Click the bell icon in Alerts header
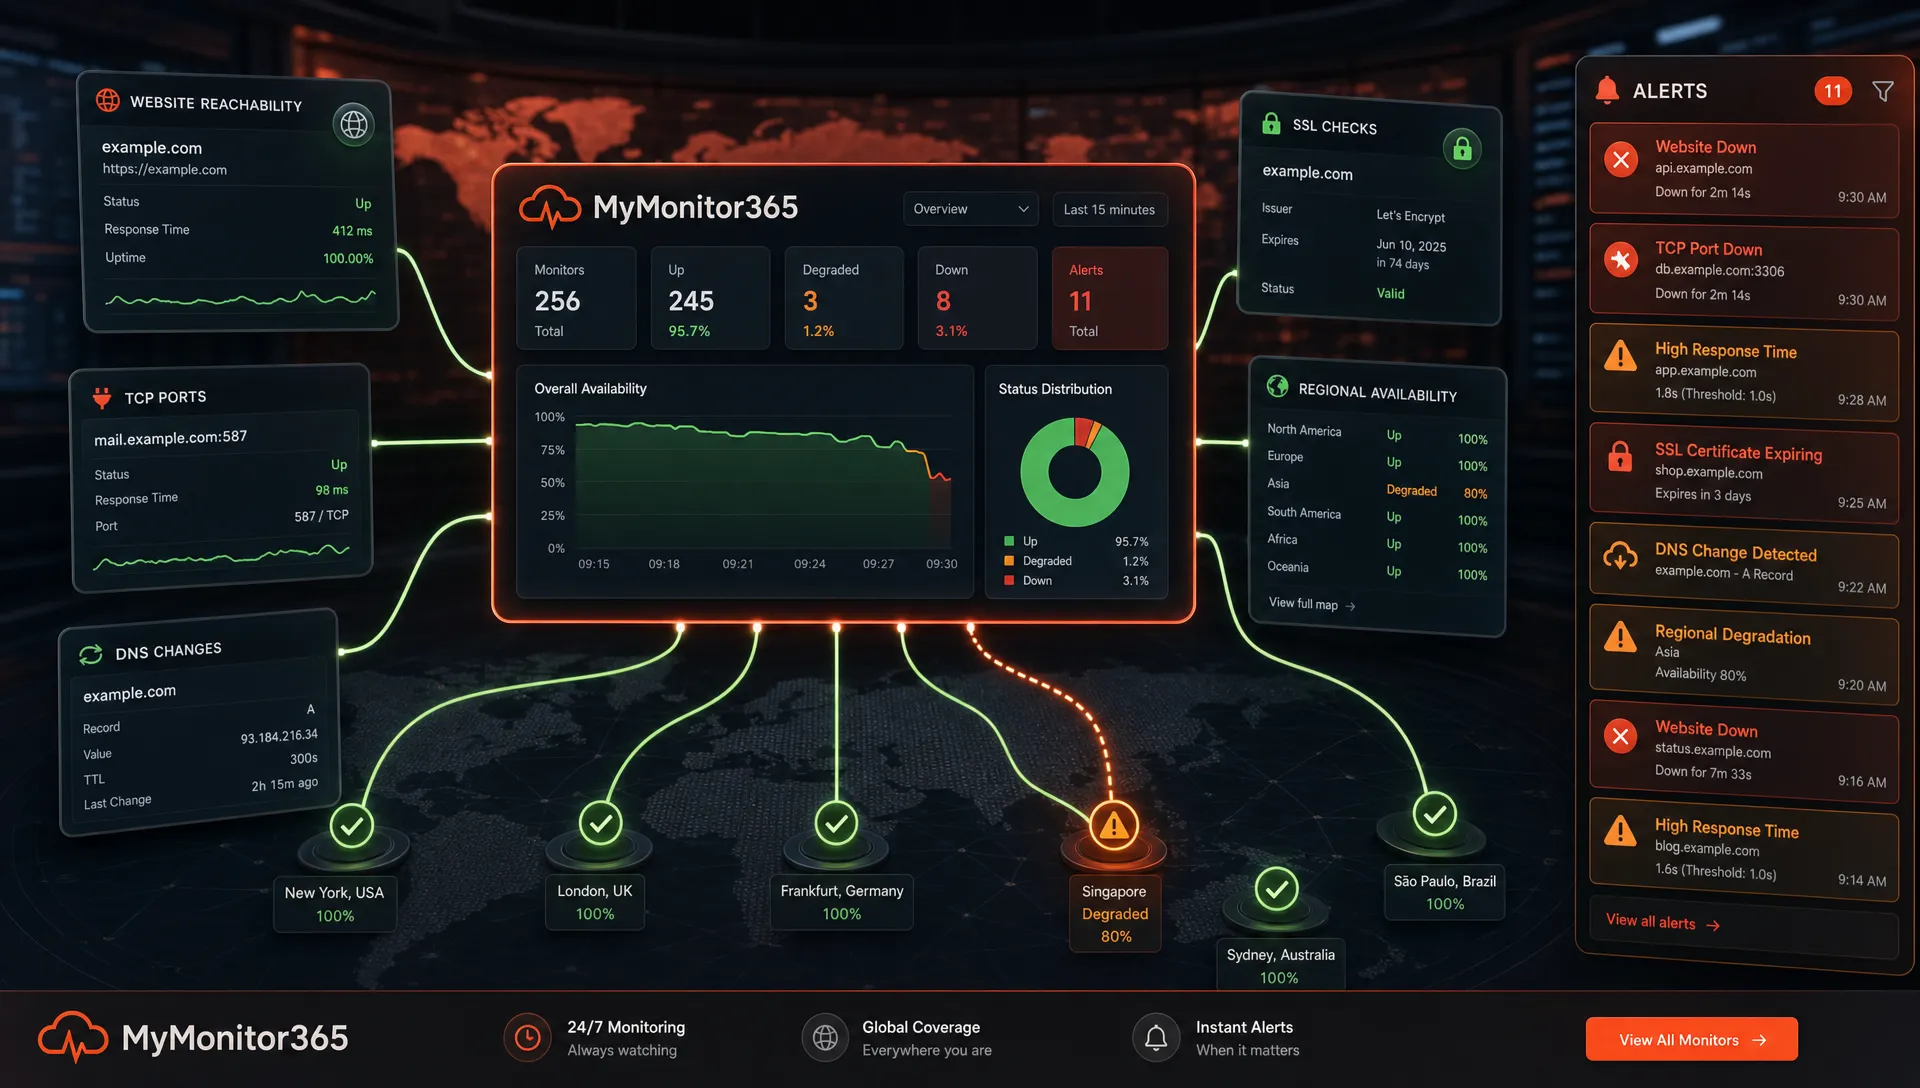 pos(1607,90)
